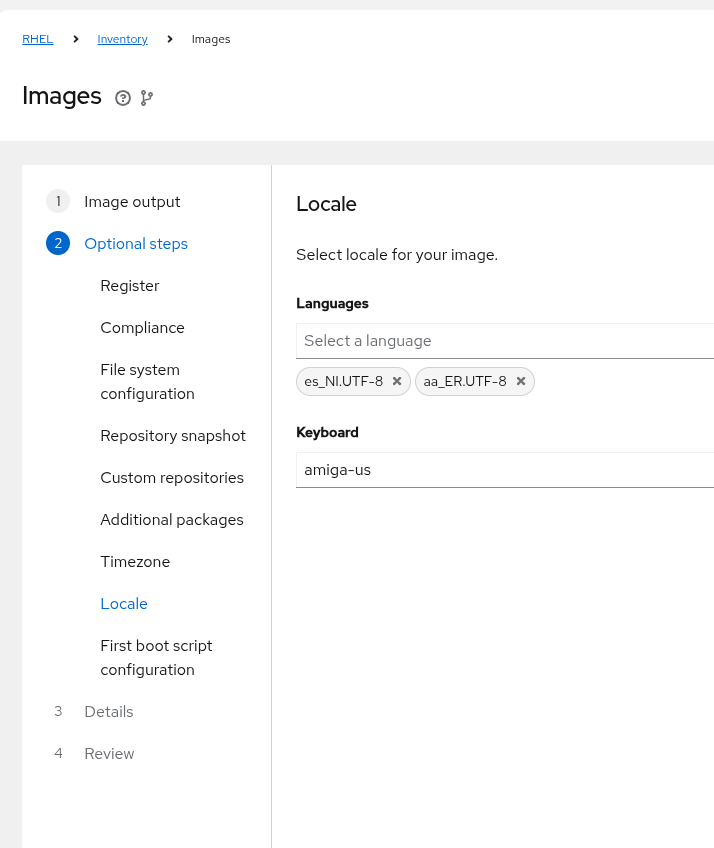Screen dimensions: 714x848
Task: Go to Image output step
Action: click(132, 202)
